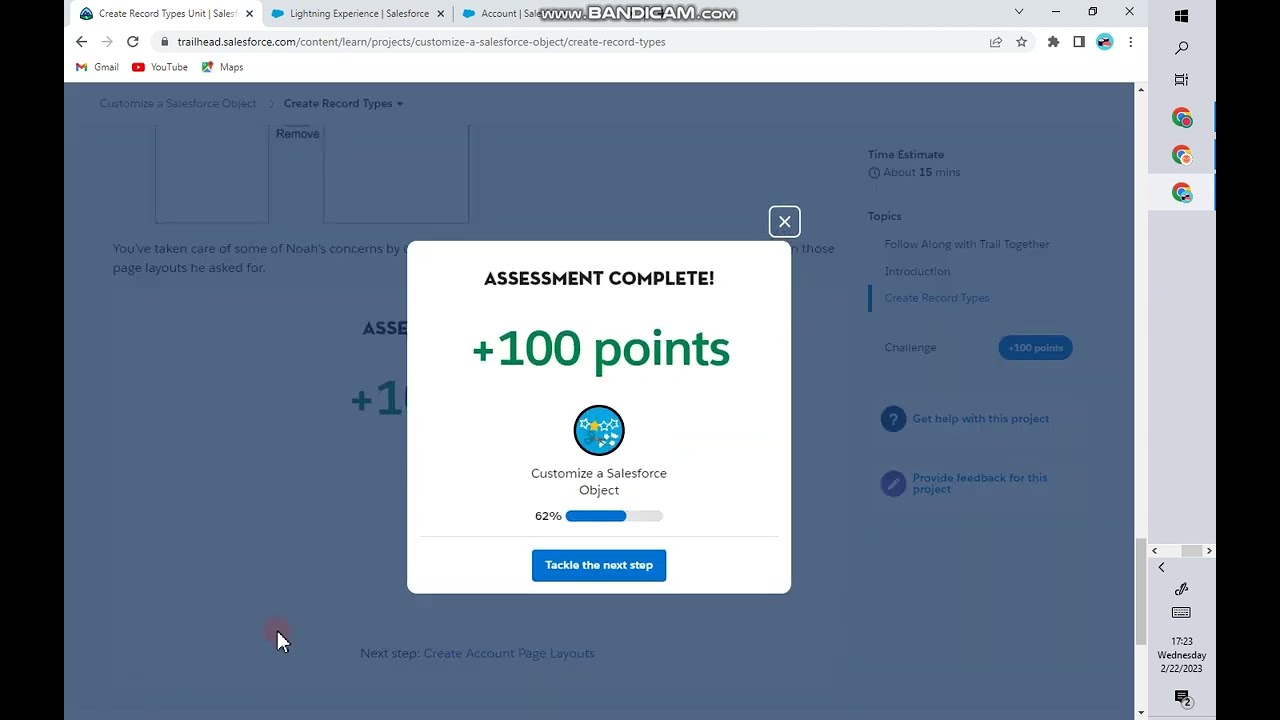Click taskbar overflow right arrow
The height and width of the screenshot is (720, 1280).
1208,551
